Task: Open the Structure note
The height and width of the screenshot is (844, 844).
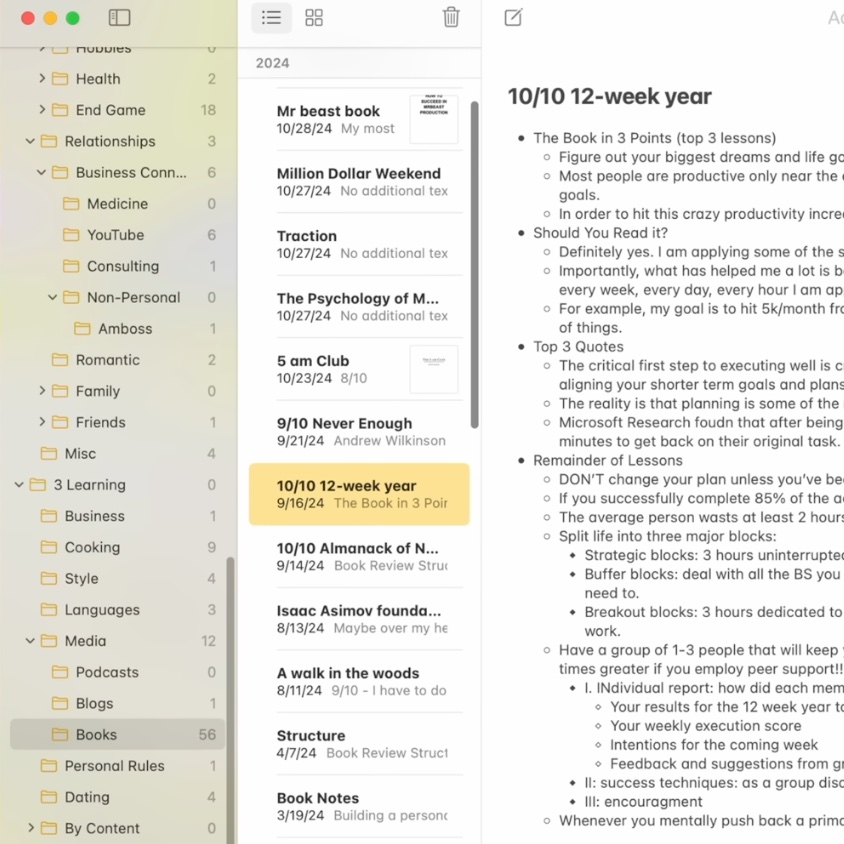Action: [359, 744]
